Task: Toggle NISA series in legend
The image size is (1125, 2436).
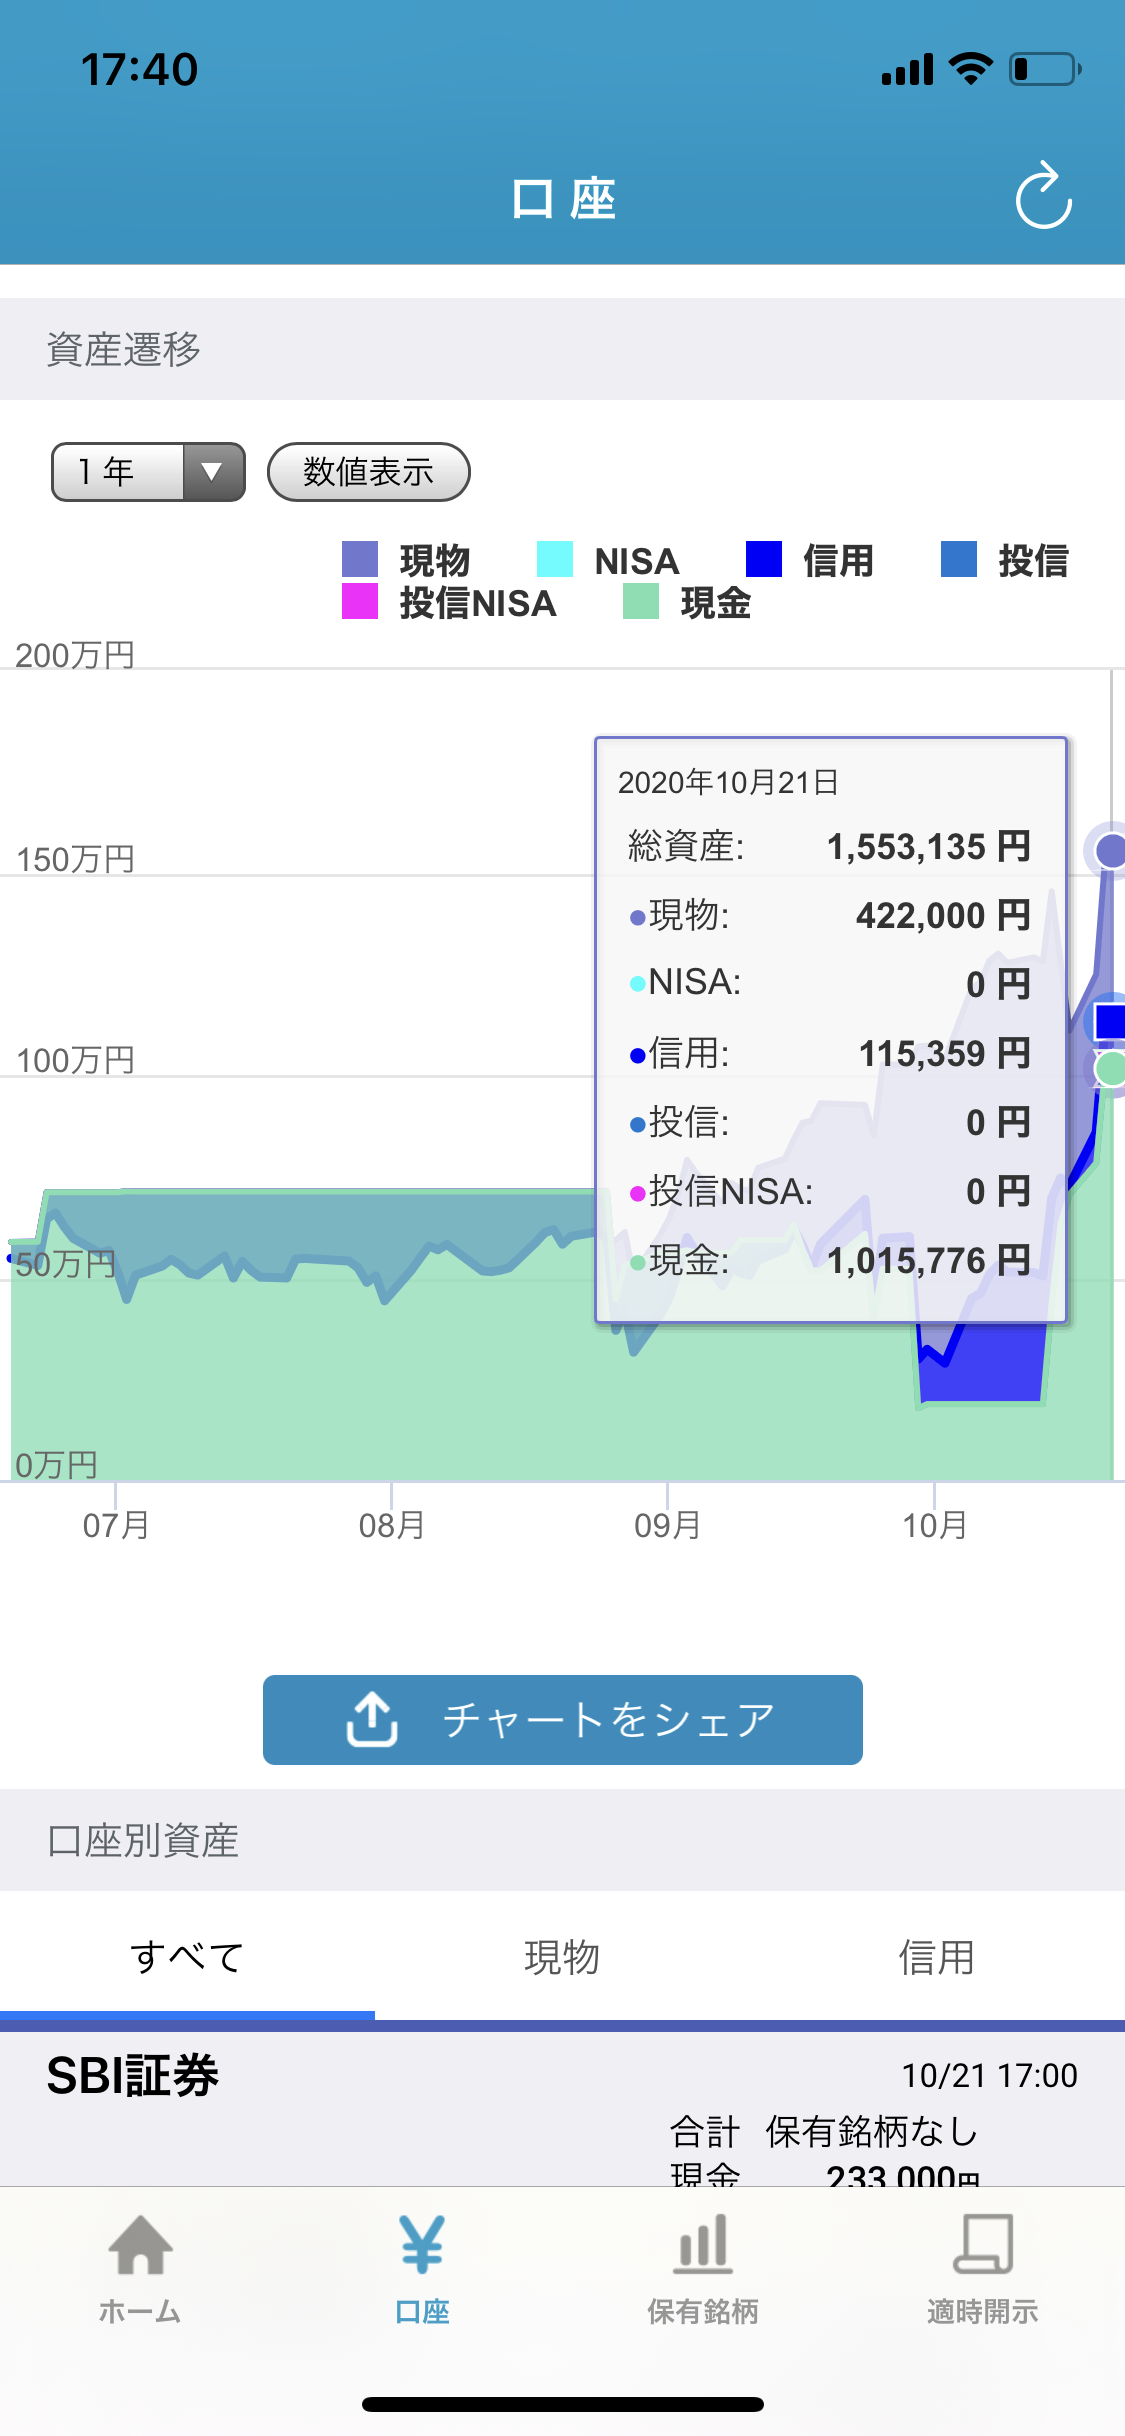Action: click(x=608, y=560)
